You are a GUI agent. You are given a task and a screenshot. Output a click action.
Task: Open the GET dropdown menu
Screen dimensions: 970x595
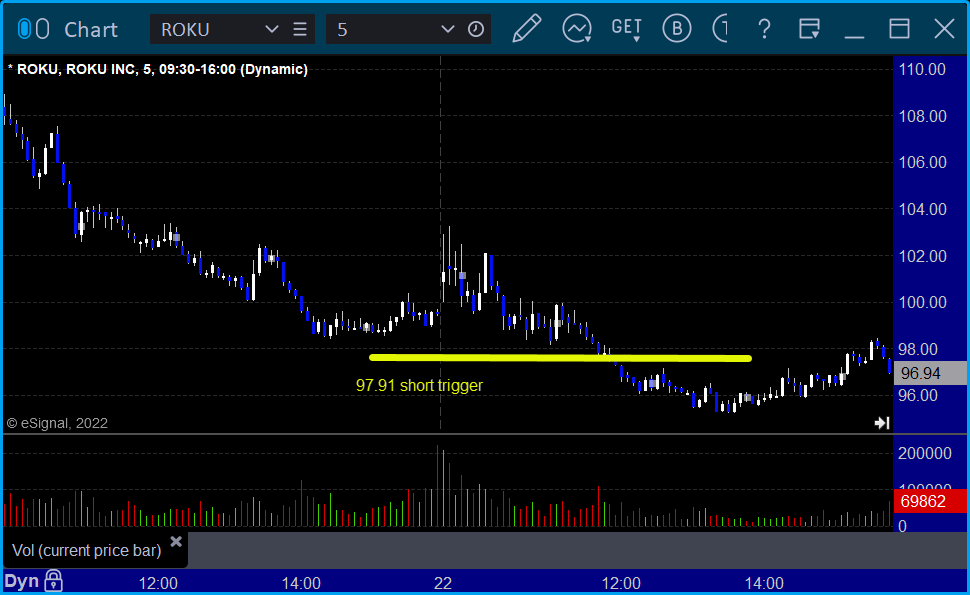point(627,29)
